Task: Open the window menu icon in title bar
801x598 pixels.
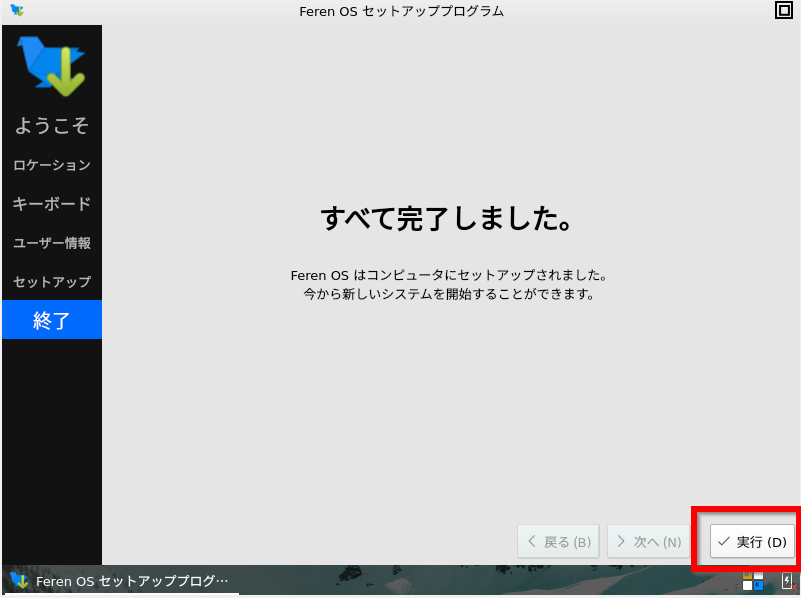Action: point(17,10)
